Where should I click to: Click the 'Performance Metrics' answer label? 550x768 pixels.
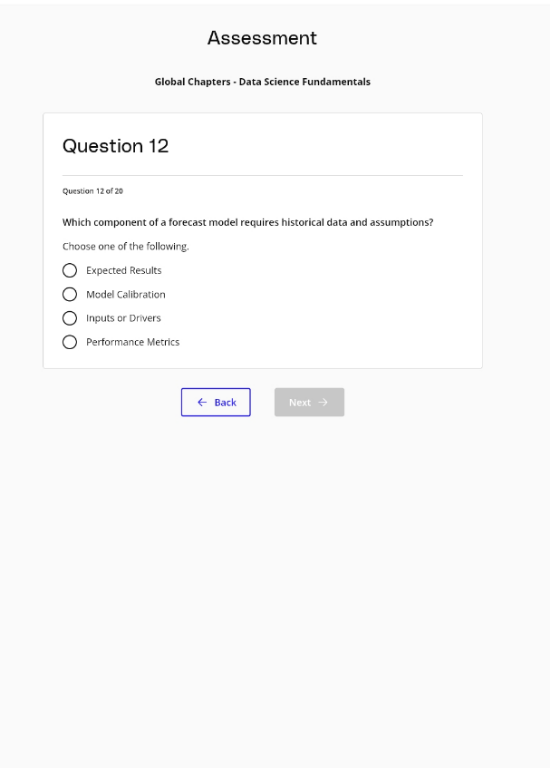click(133, 342)
